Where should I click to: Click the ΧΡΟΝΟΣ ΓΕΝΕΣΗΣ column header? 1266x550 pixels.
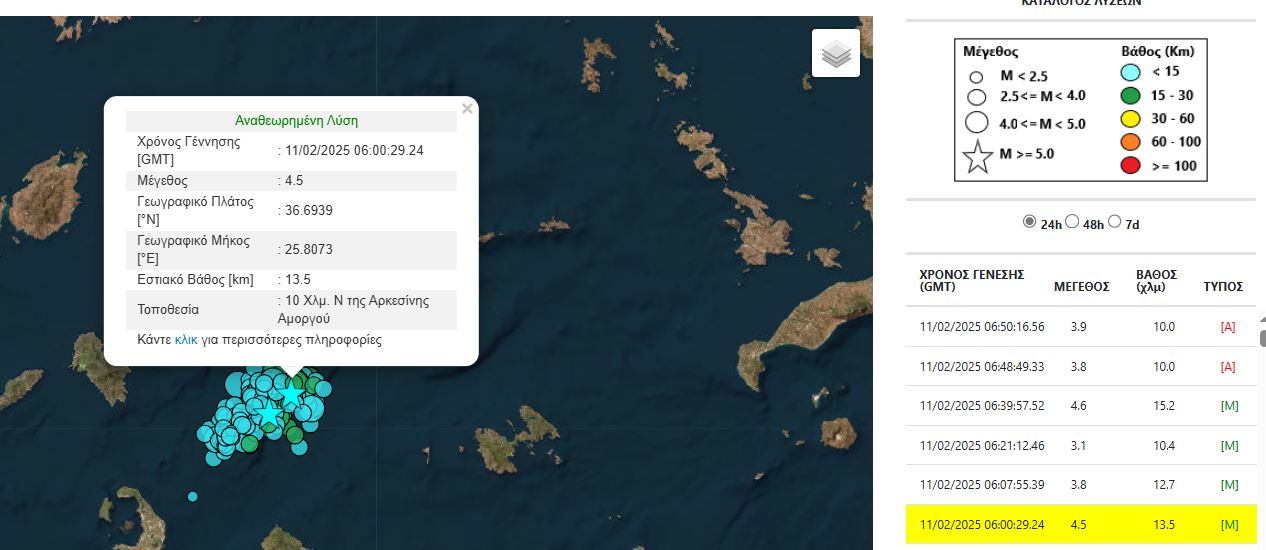(x=971, y=280)
